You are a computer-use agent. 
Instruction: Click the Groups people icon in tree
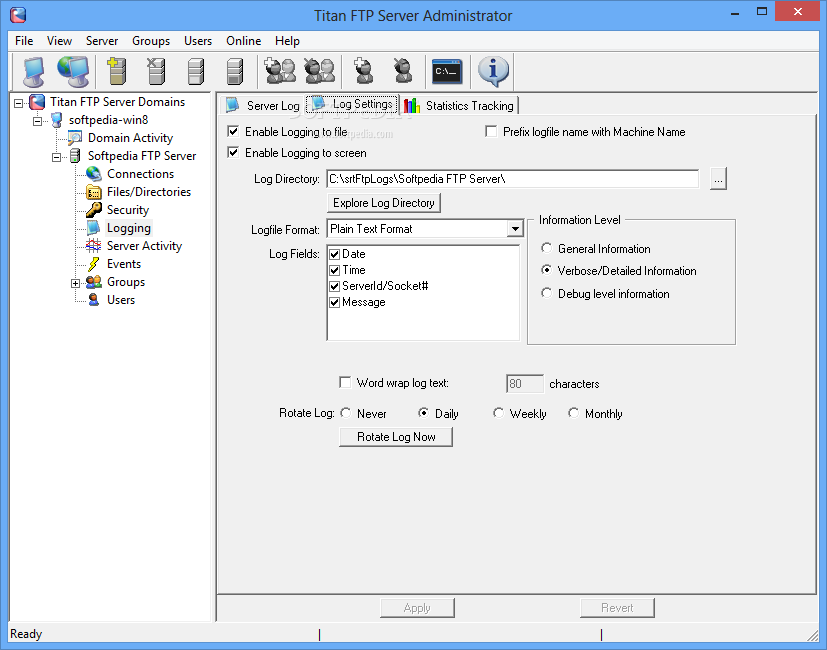93,282
